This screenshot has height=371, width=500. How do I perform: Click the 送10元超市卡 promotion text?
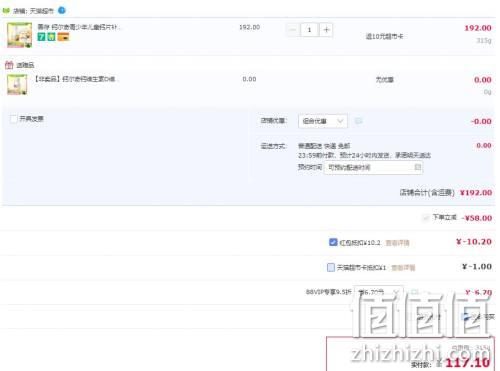384,36
